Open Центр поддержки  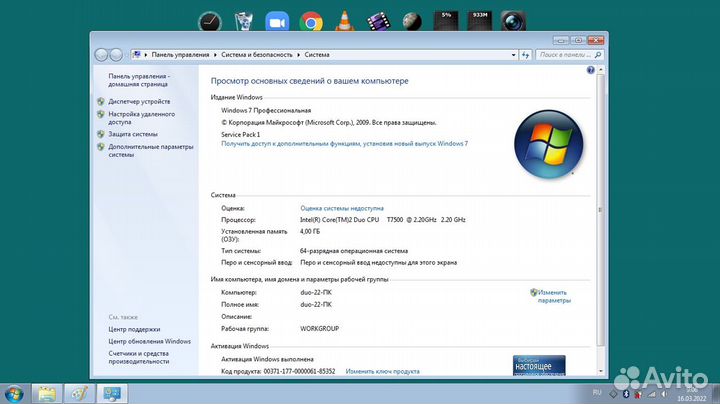(x=134, y=329)
